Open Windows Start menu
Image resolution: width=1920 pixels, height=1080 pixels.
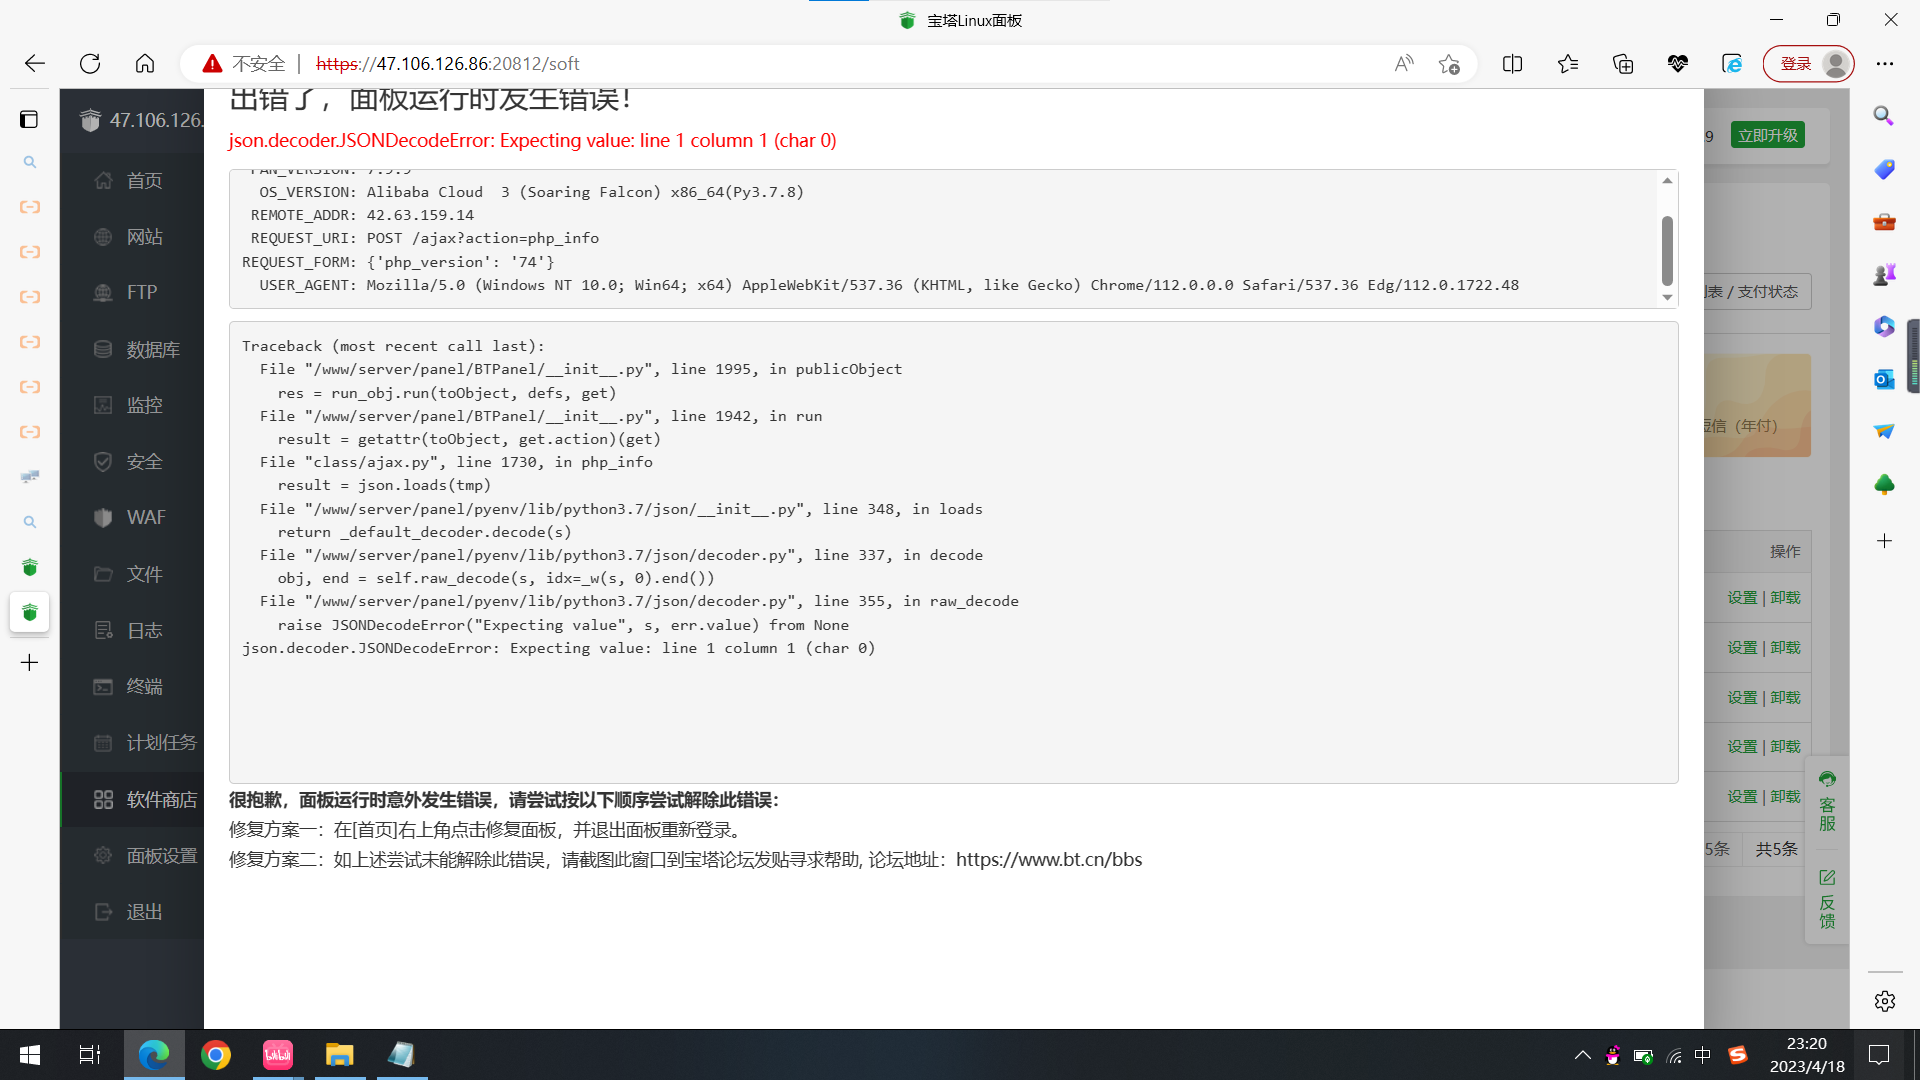(30, 1055)
